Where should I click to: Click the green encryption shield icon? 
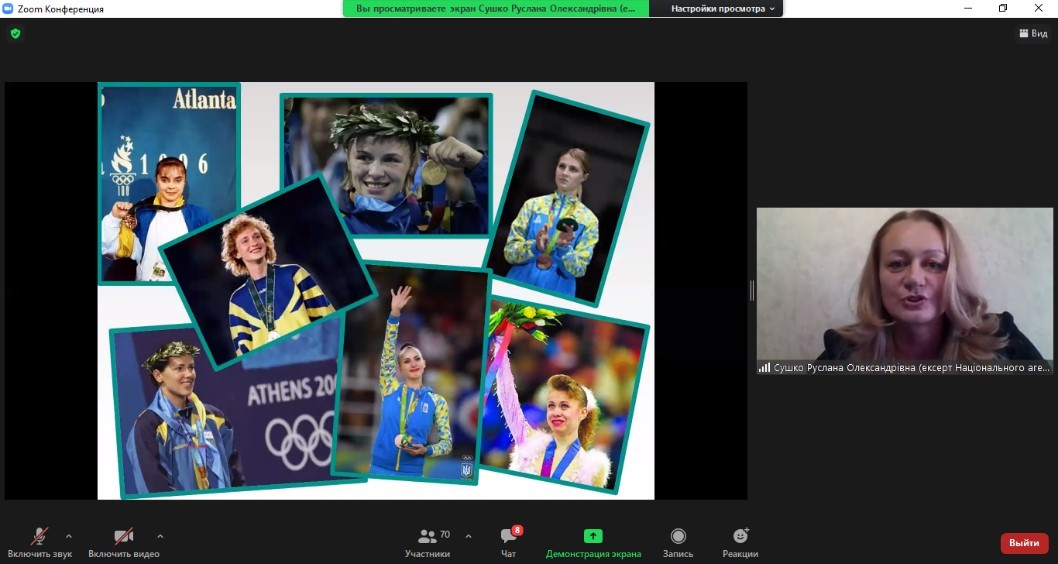pyautogui.click(x=15, y=33)
